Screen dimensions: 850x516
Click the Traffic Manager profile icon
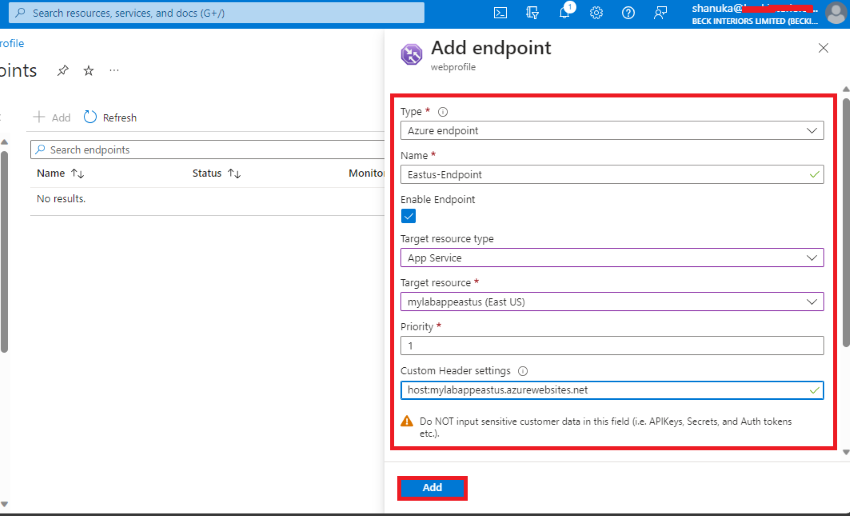pos(411,54)
